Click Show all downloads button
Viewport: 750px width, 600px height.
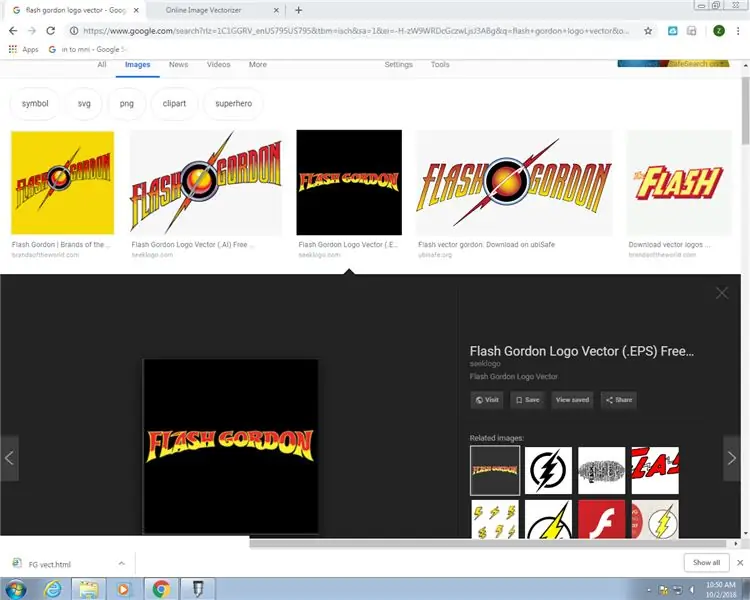pyautogui.click(x=706, y=563)
